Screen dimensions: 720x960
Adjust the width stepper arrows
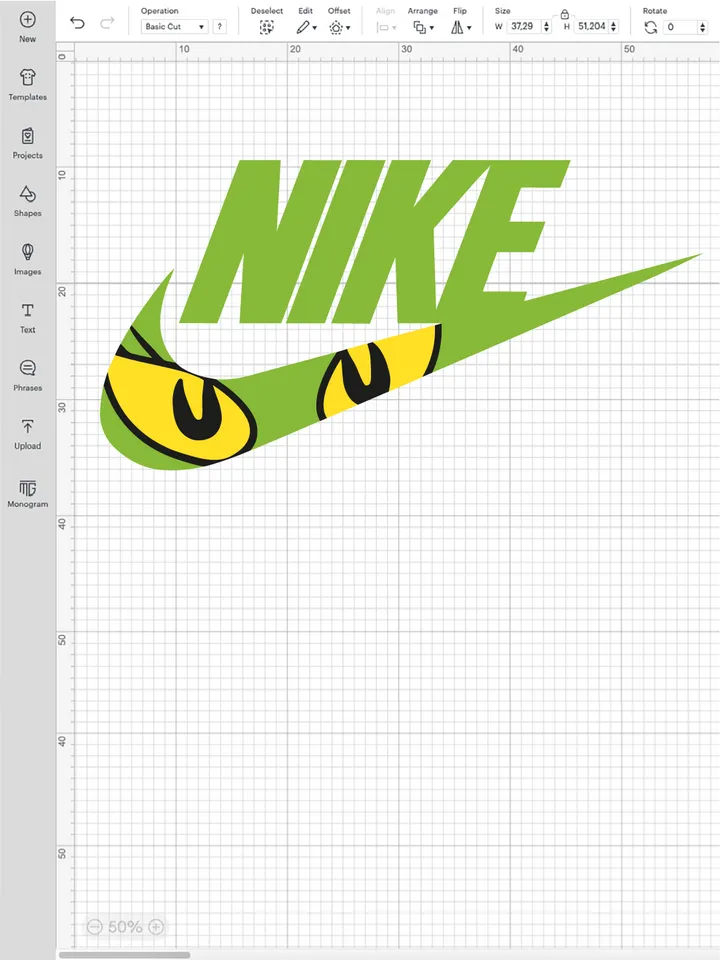(547, 26)
